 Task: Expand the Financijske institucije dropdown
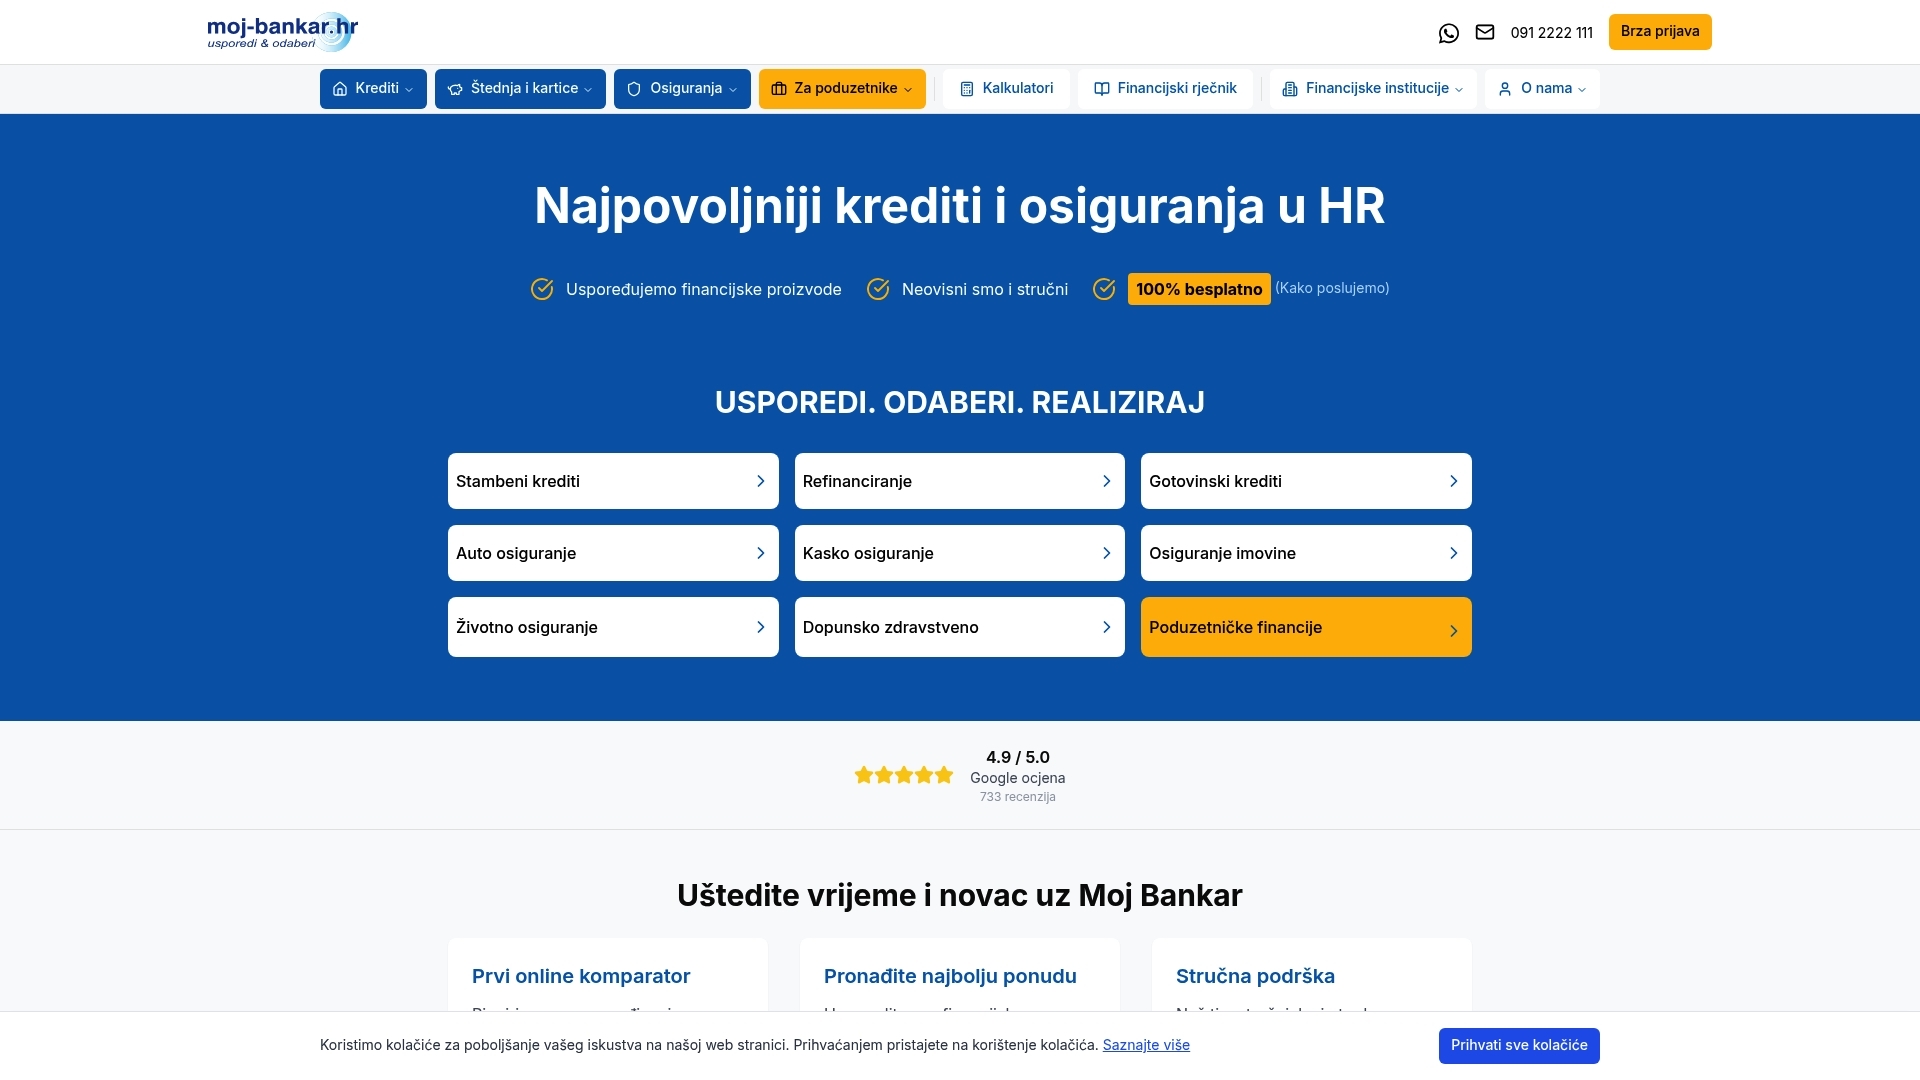pyautogui.click(x=1371, y=88)
